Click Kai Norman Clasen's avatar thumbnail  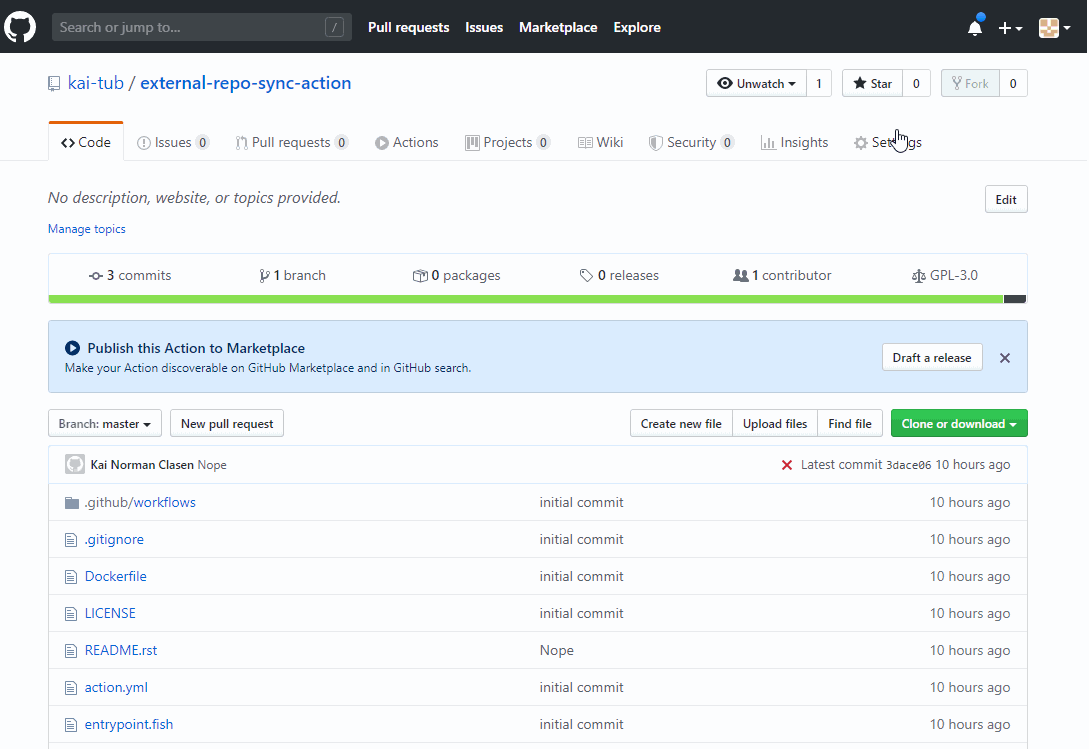pos(75,465)
